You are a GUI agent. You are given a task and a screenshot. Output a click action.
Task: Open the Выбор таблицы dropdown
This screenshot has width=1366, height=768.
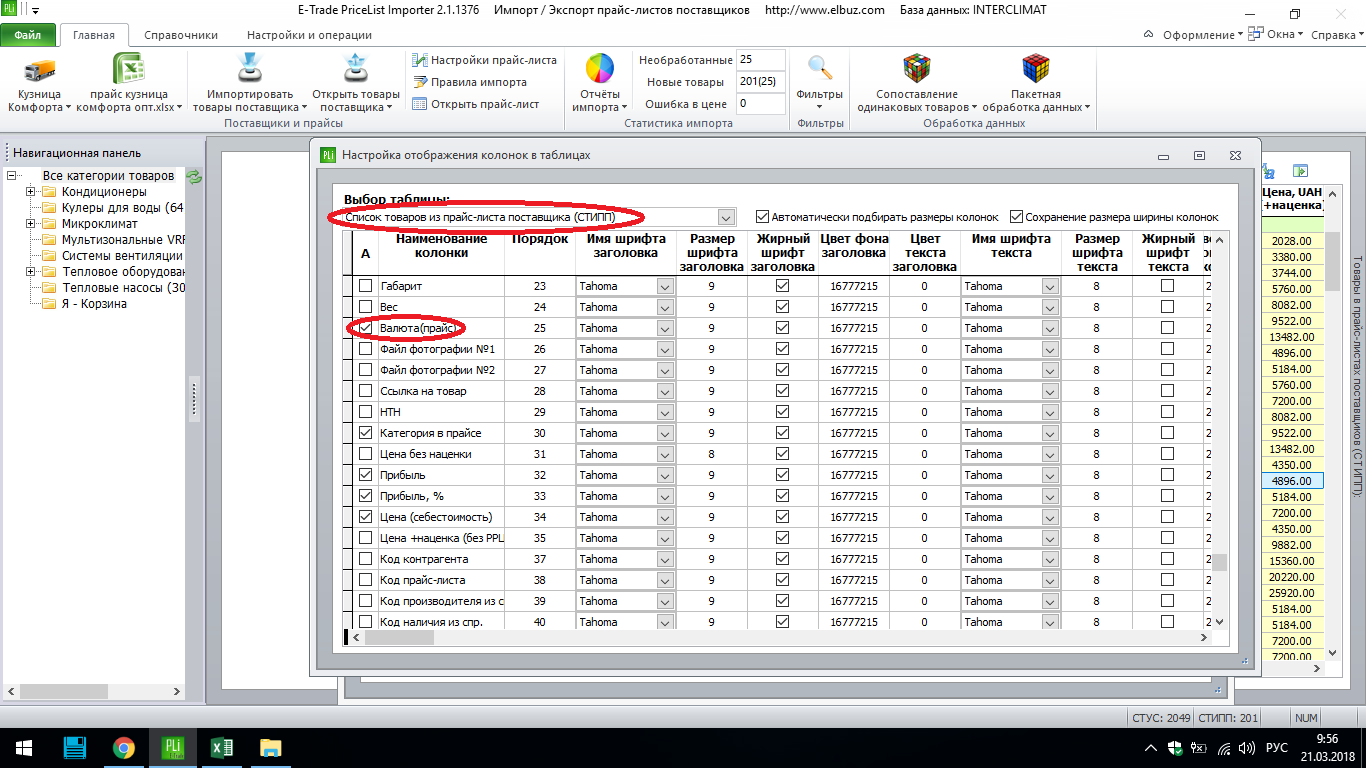725,217
